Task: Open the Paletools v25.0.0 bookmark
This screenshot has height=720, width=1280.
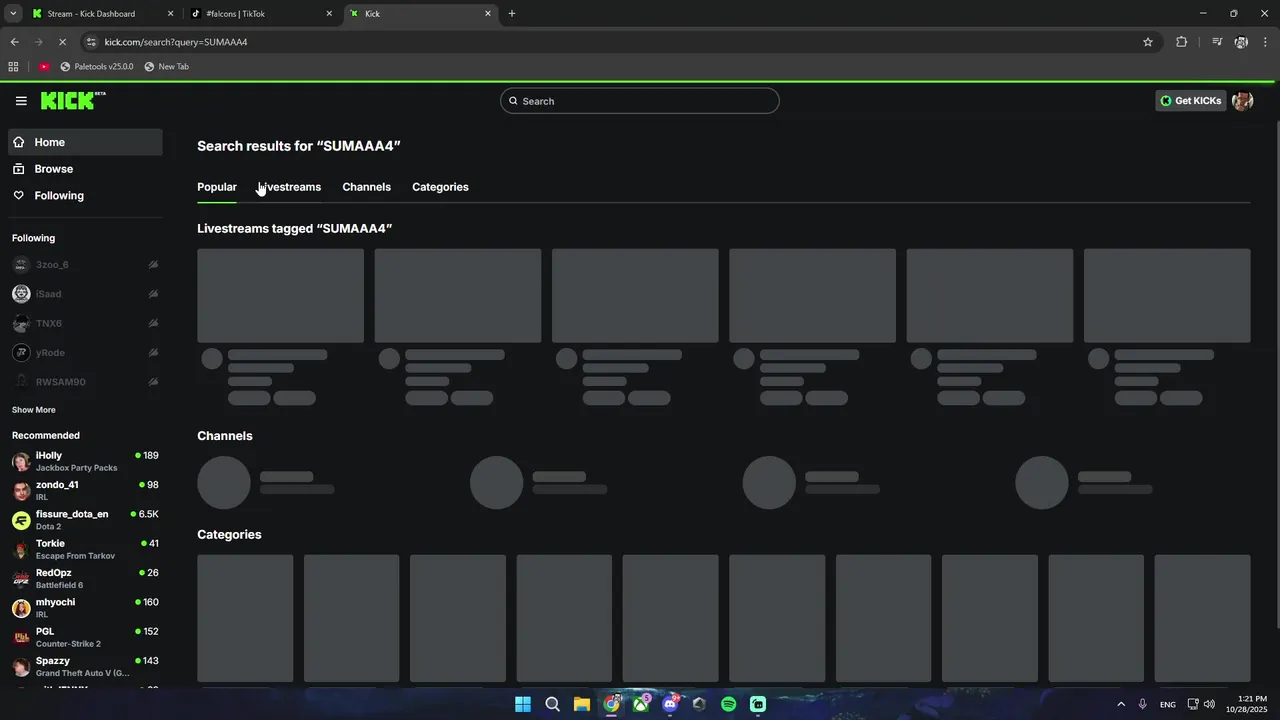Action: (x=97, y=67)
